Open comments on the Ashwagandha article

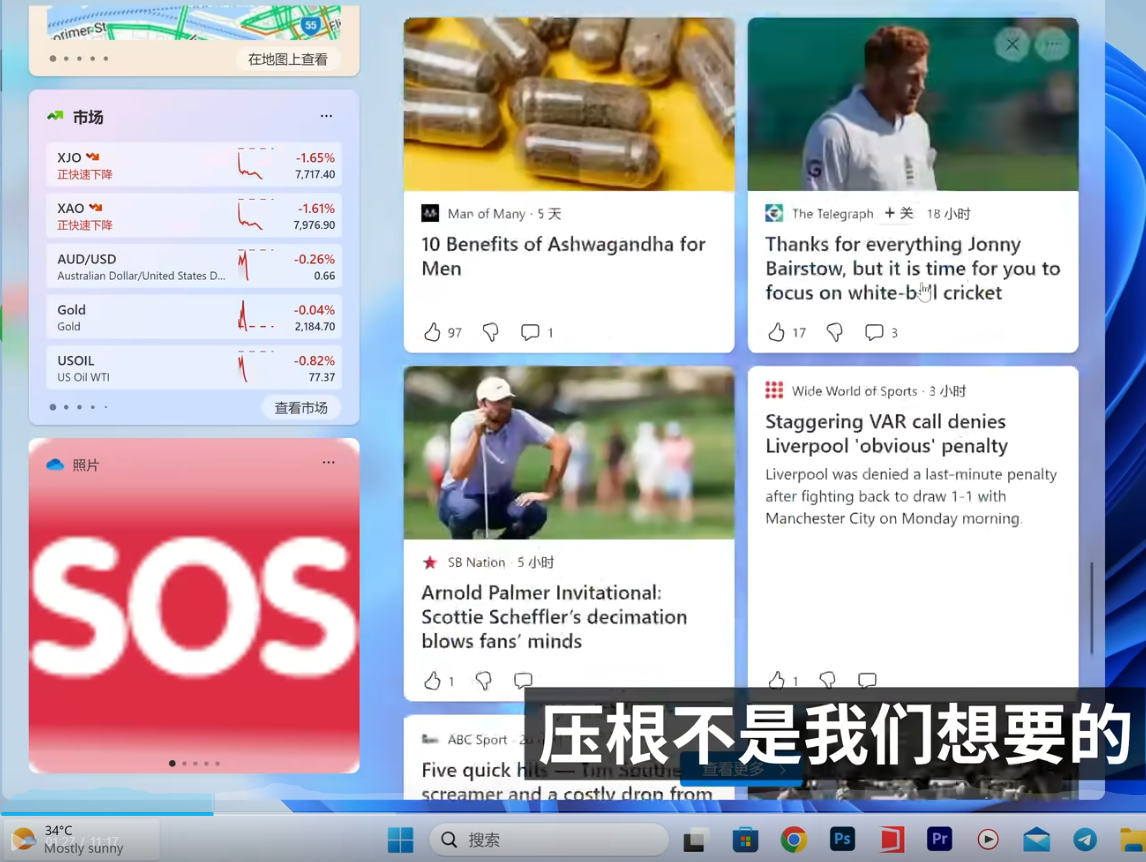[530, 333]
